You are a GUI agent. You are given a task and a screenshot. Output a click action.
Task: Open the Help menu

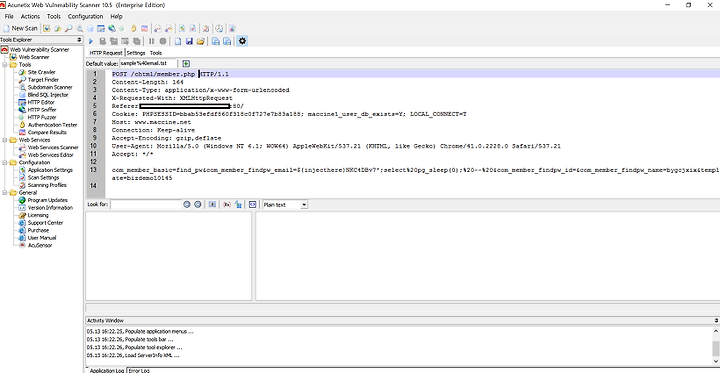click(116, 16)
